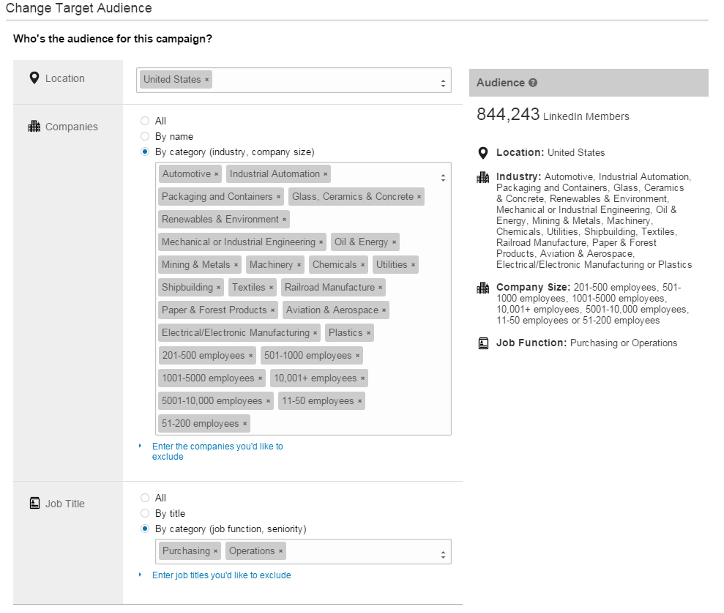Viewport: 724px width, 613px height.
Task: Click the Audience help question mark icon
Action: (533, 83)
